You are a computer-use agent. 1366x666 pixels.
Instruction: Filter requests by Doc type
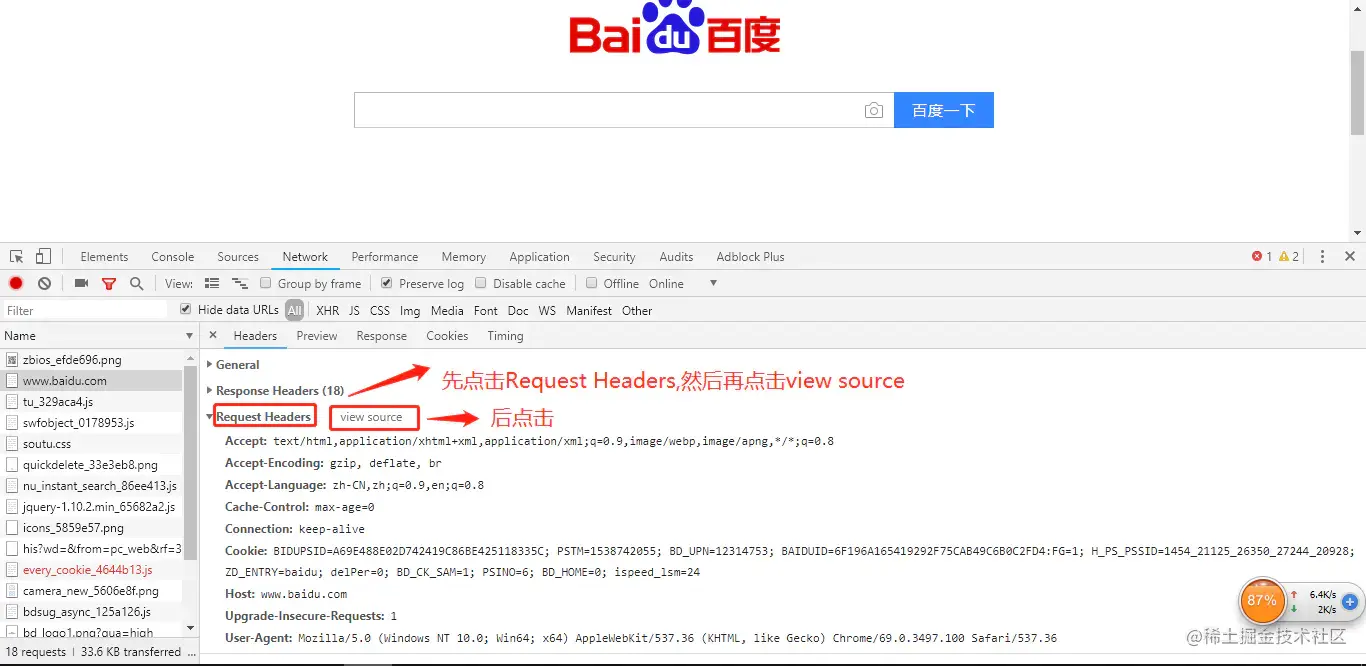click(x=518, y=311)
